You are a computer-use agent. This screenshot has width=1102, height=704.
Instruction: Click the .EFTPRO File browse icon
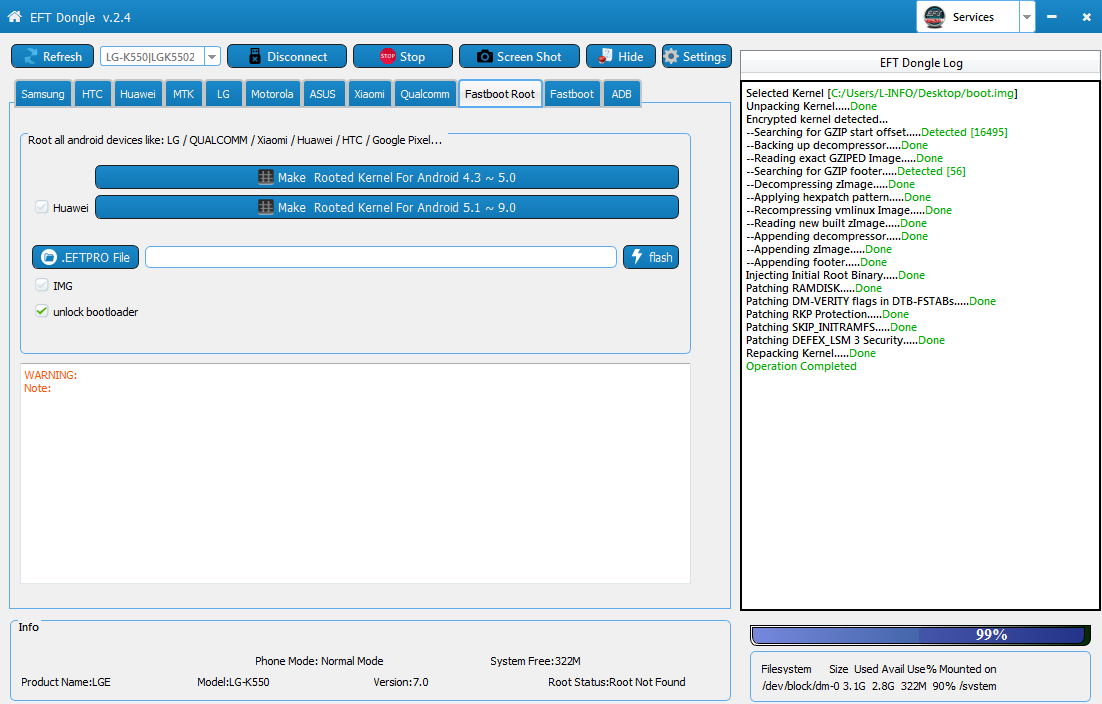click(48, 257)
